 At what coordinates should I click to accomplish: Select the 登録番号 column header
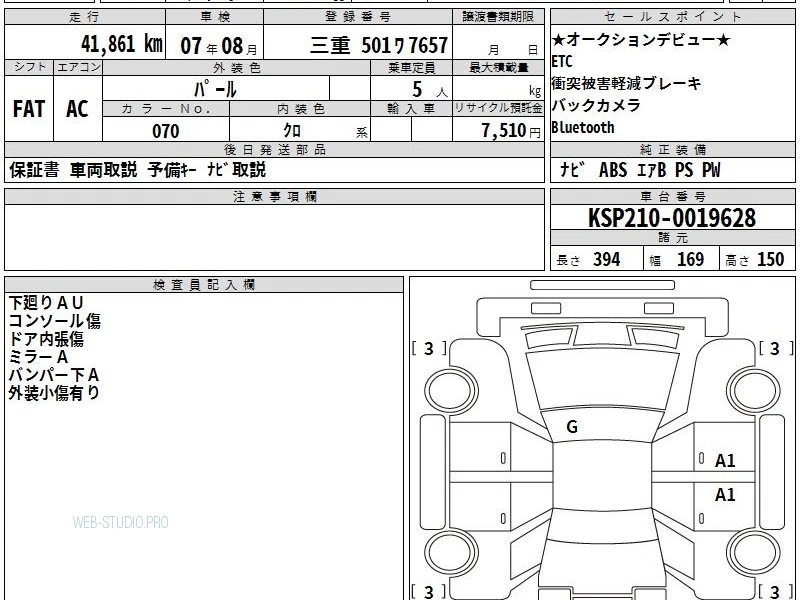point(358,16)
